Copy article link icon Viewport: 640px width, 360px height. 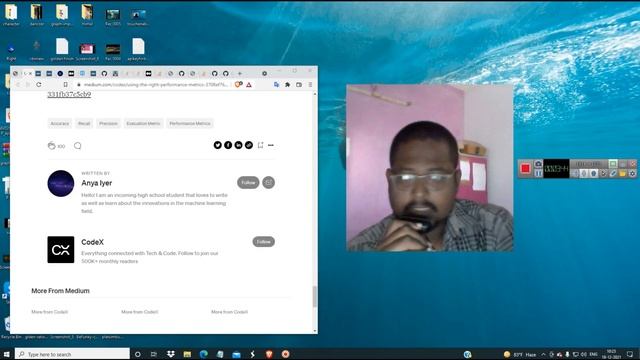pyautogui.click(x=249, y=145)
